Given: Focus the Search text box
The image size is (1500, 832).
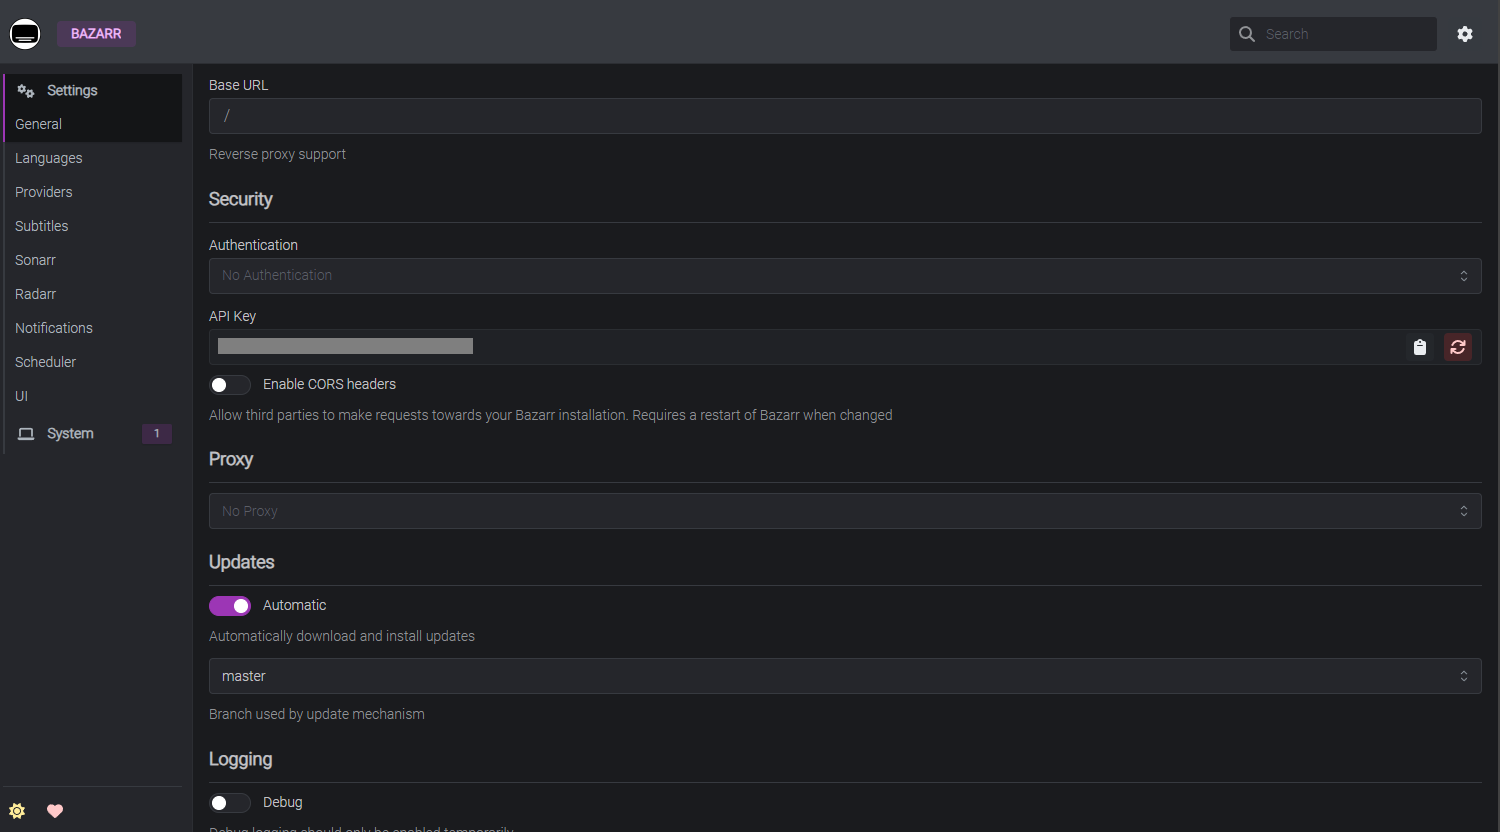Looking at the screenshot, I should coord(1345,34).
